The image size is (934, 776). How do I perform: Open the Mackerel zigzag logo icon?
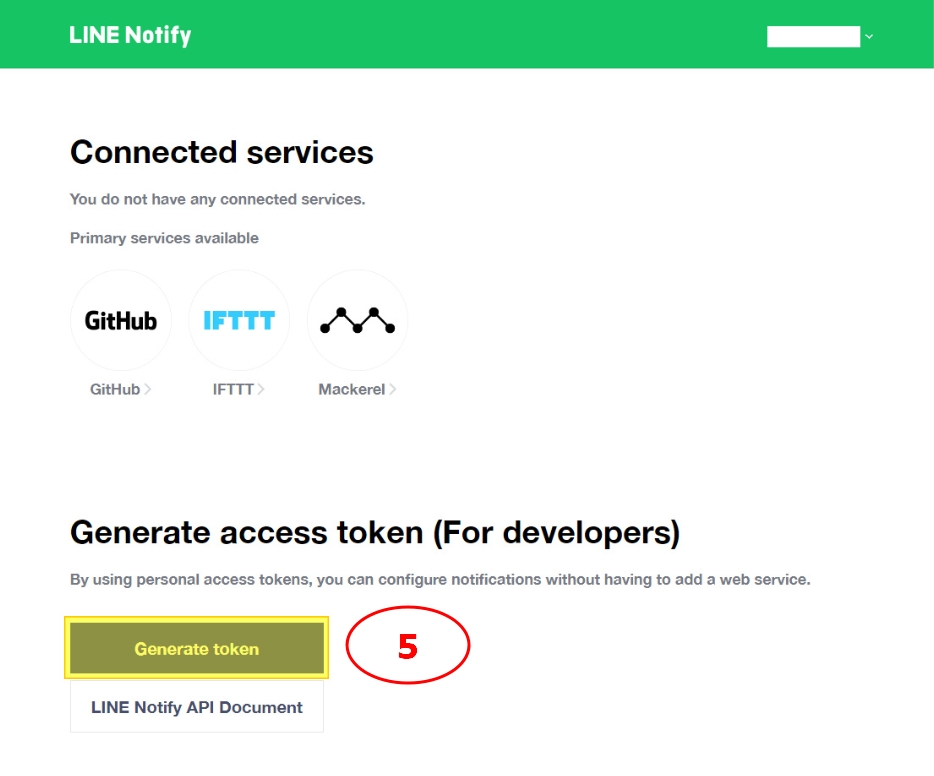357,320
